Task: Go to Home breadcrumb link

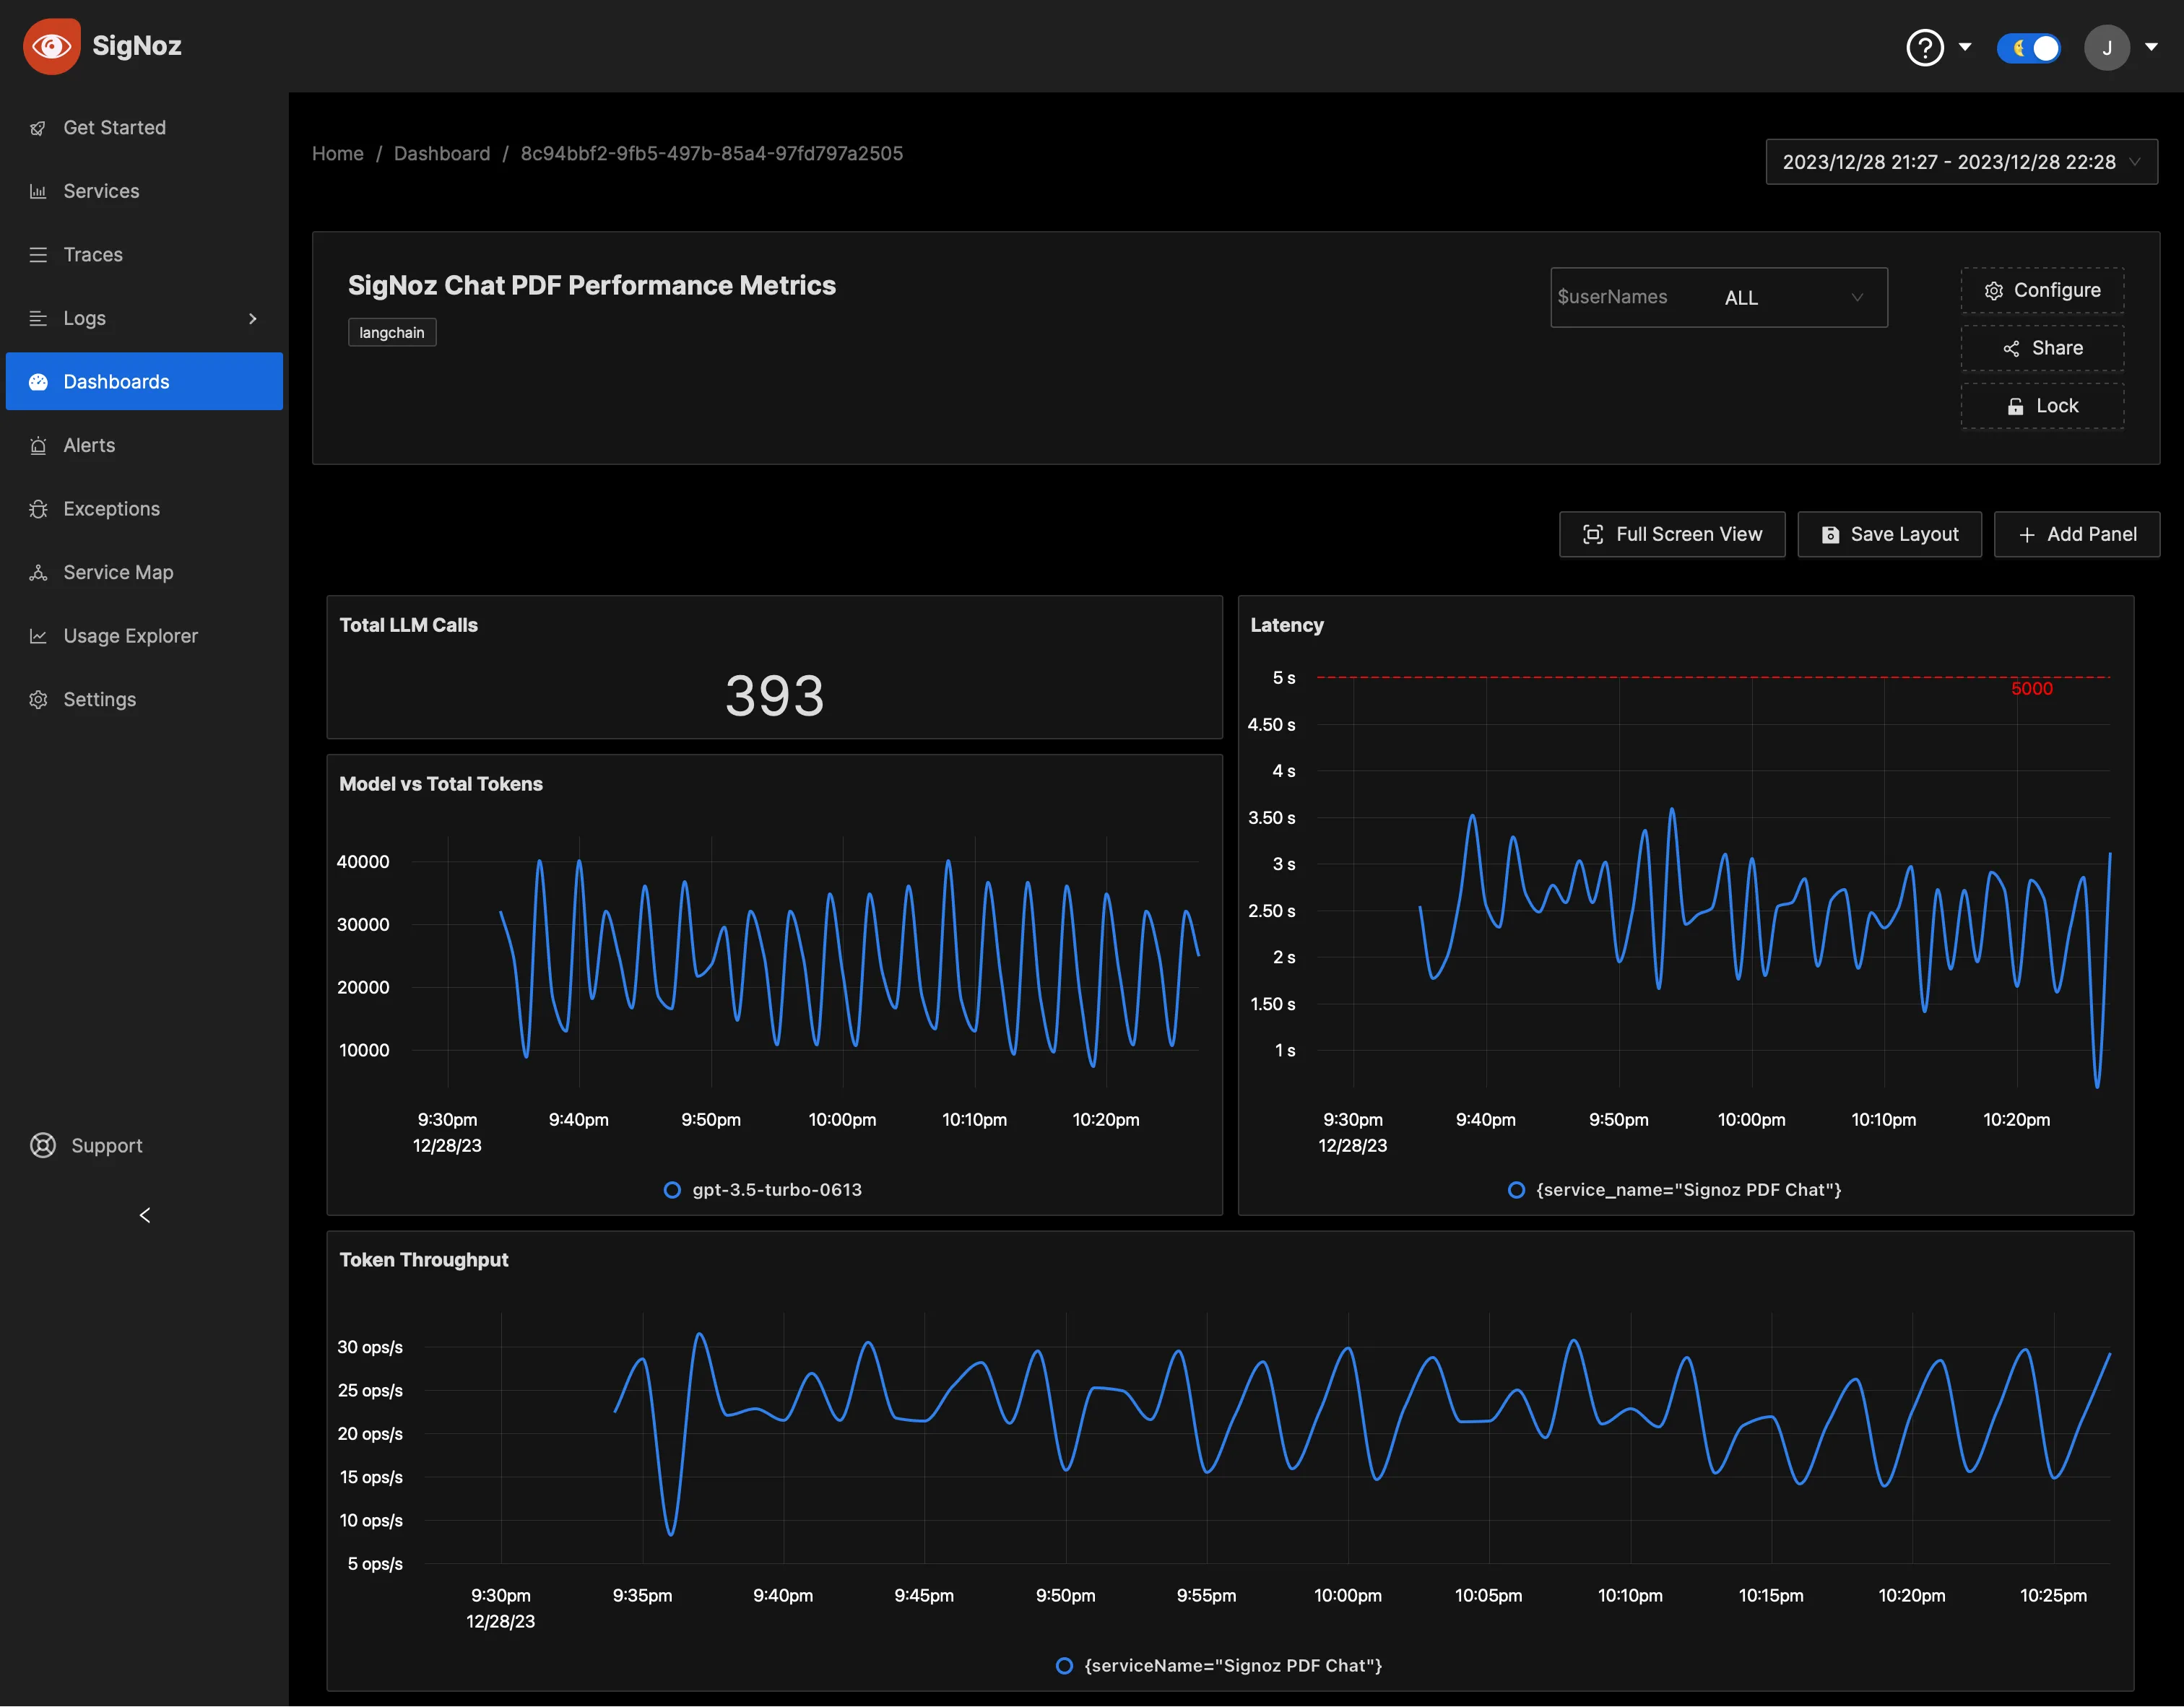Action: [338, 154]
